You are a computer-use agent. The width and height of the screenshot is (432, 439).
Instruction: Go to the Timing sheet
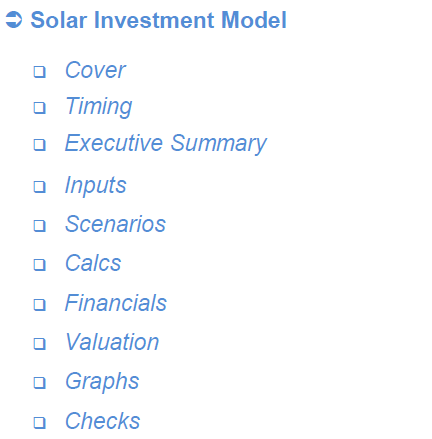click(99, 107)
